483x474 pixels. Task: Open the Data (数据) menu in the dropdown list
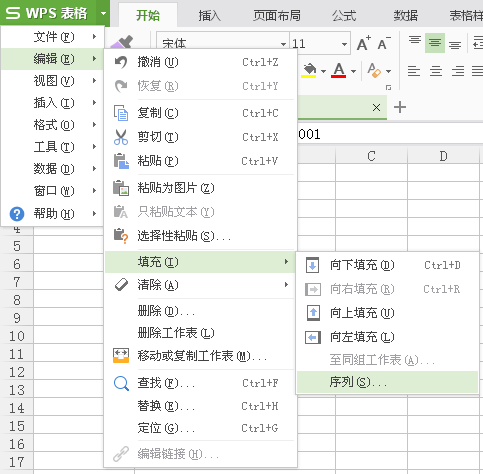[52, 169]
